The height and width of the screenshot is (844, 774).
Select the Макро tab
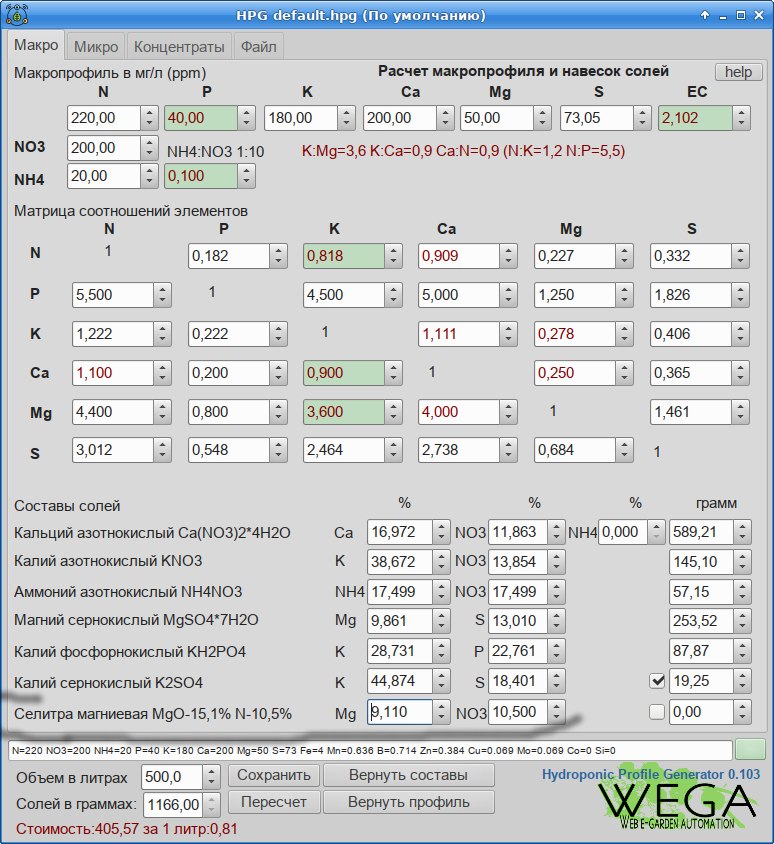tap(36, 45)
